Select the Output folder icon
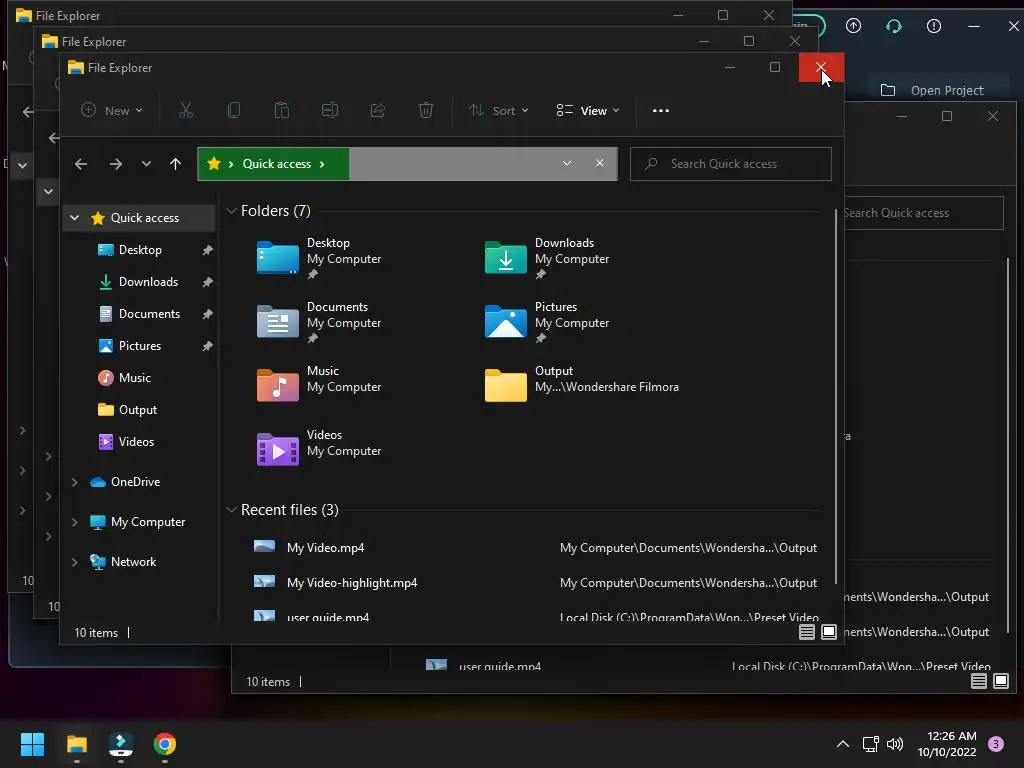 tap(505, 385)
